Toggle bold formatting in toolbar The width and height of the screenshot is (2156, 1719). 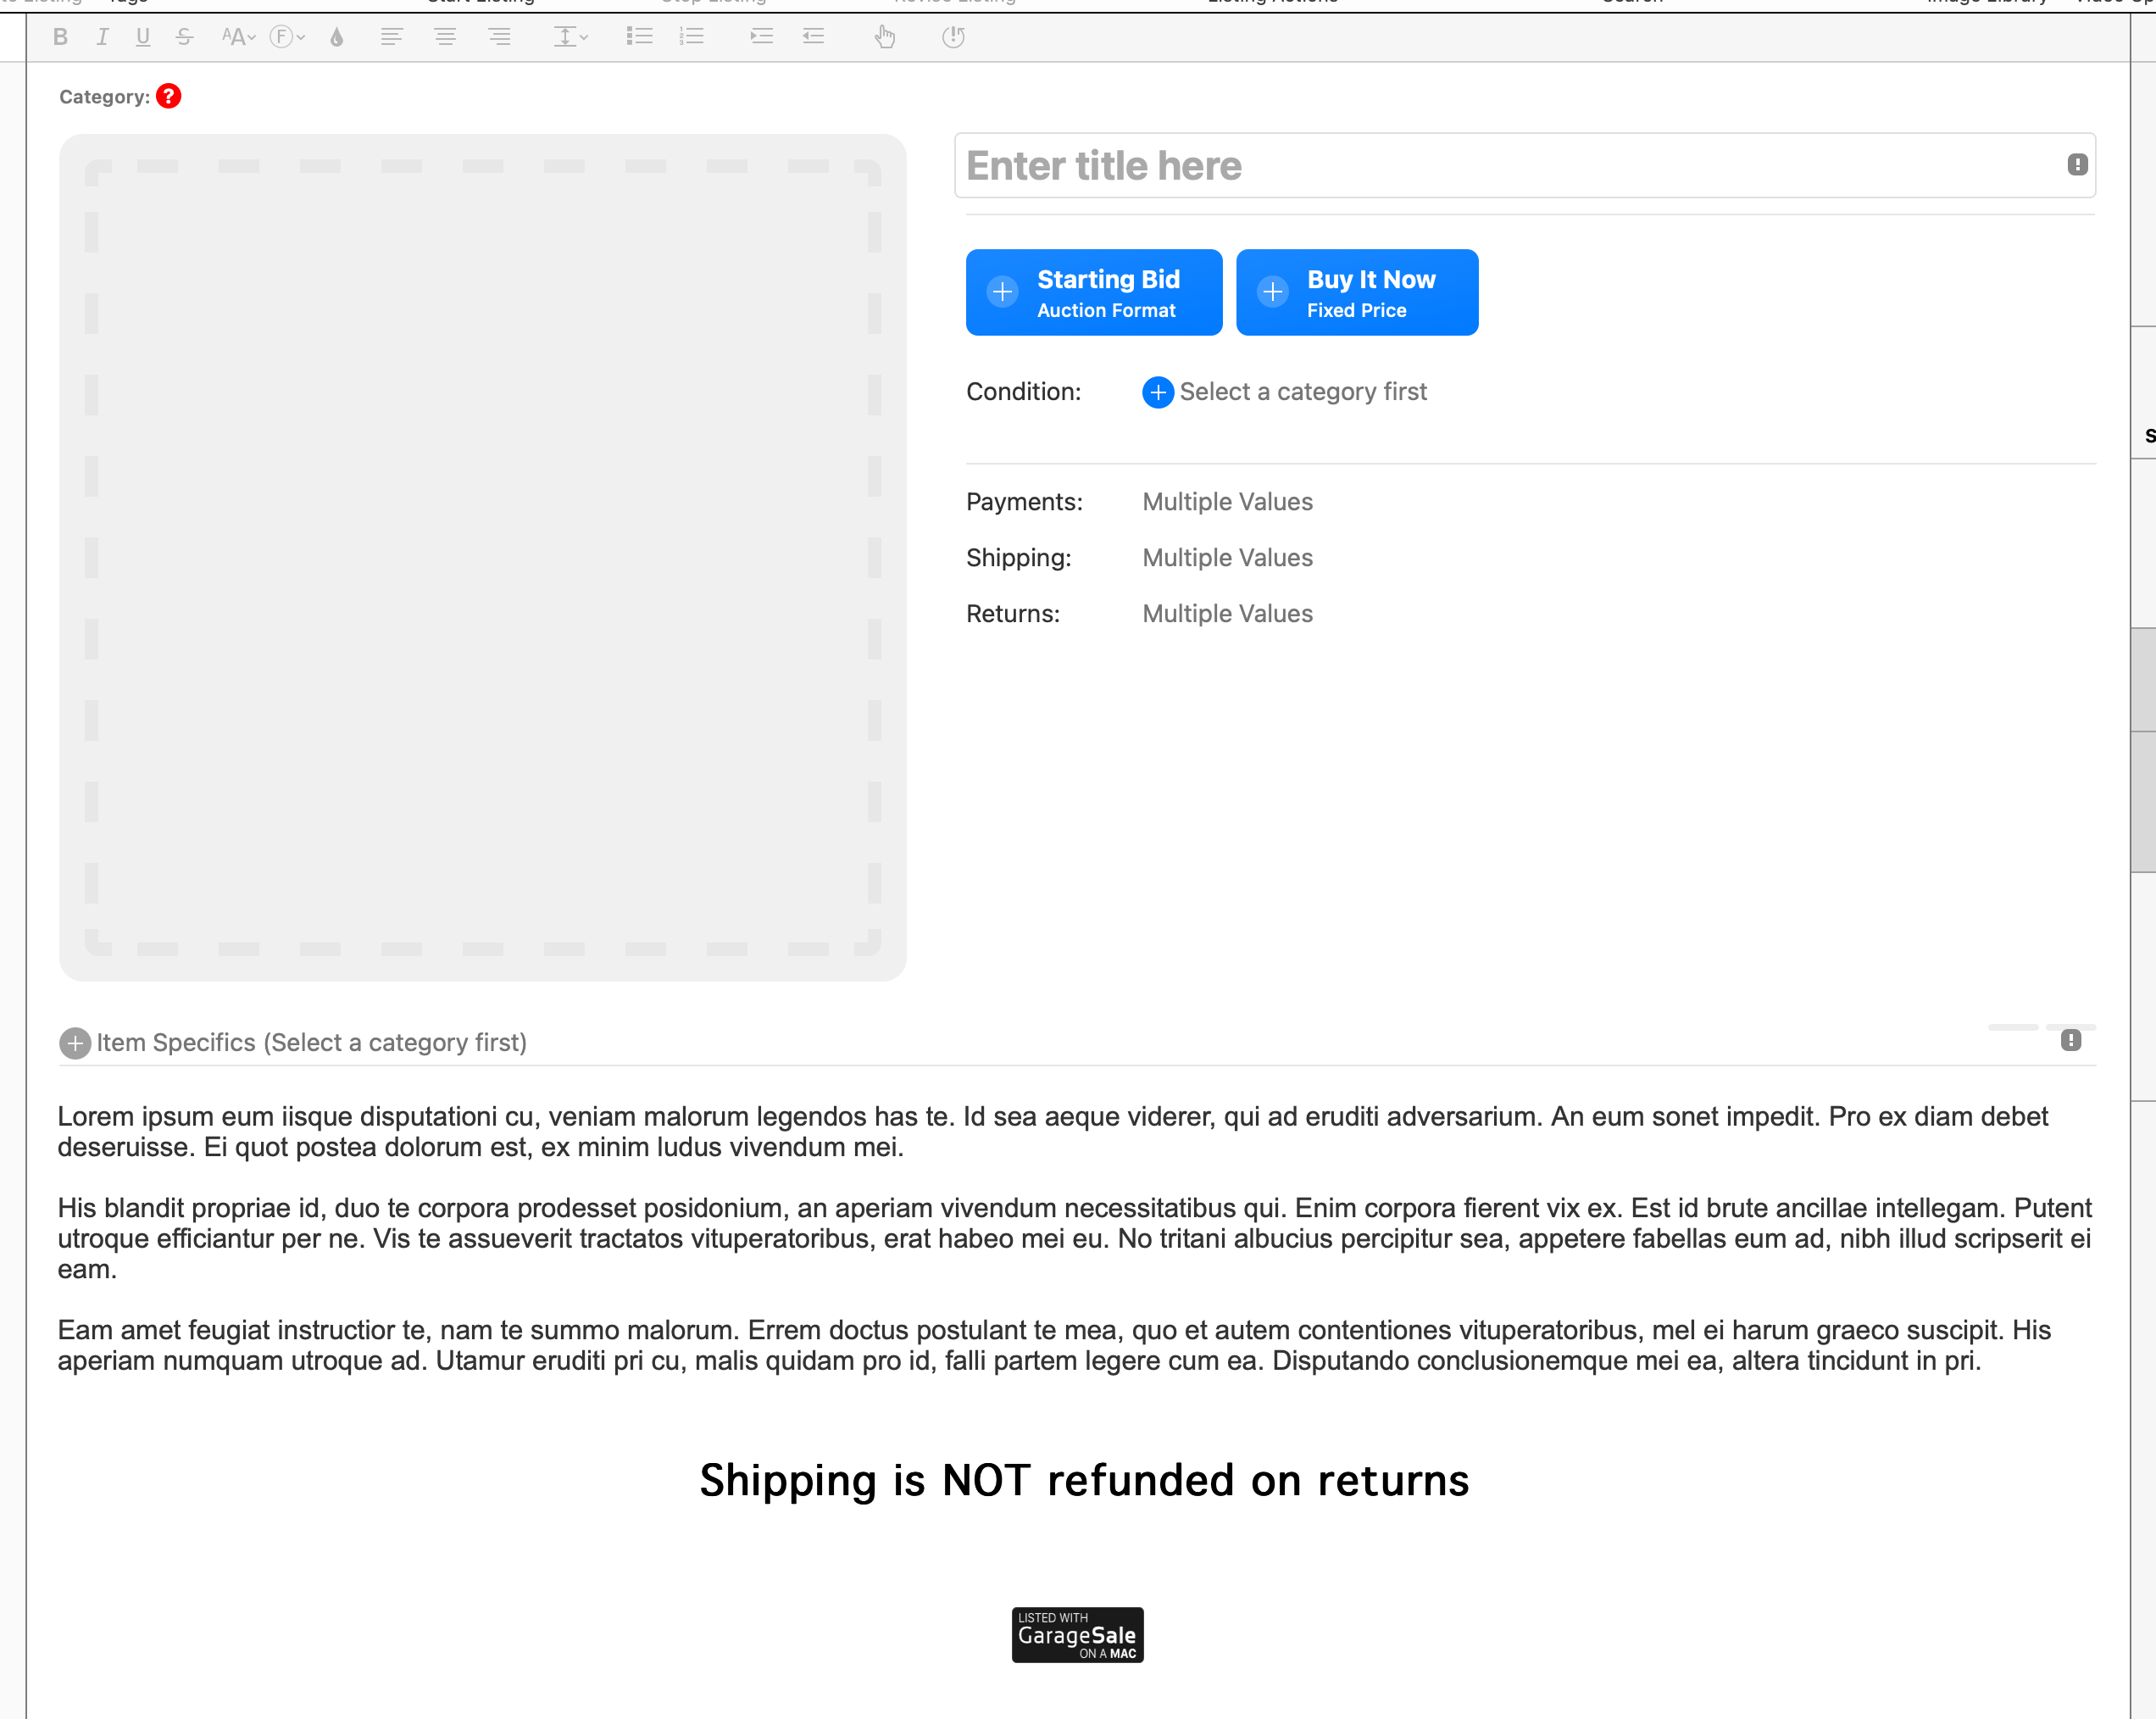point(60,37)
